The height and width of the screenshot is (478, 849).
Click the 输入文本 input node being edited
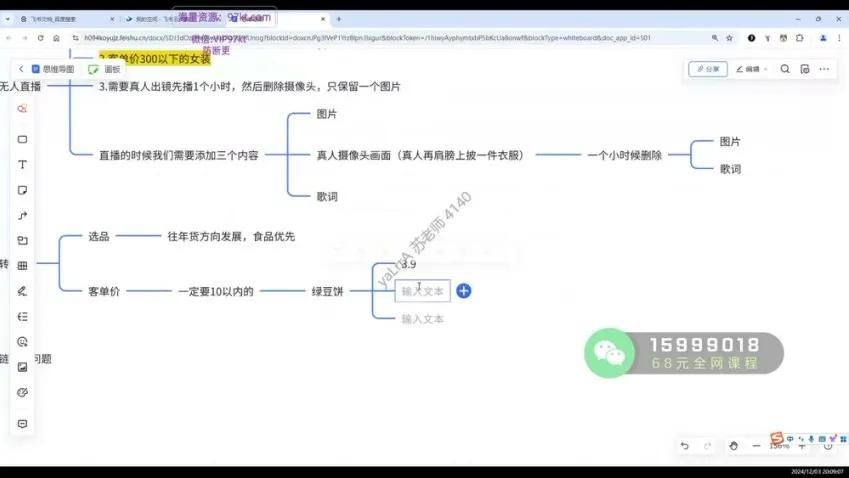[422, 291]
